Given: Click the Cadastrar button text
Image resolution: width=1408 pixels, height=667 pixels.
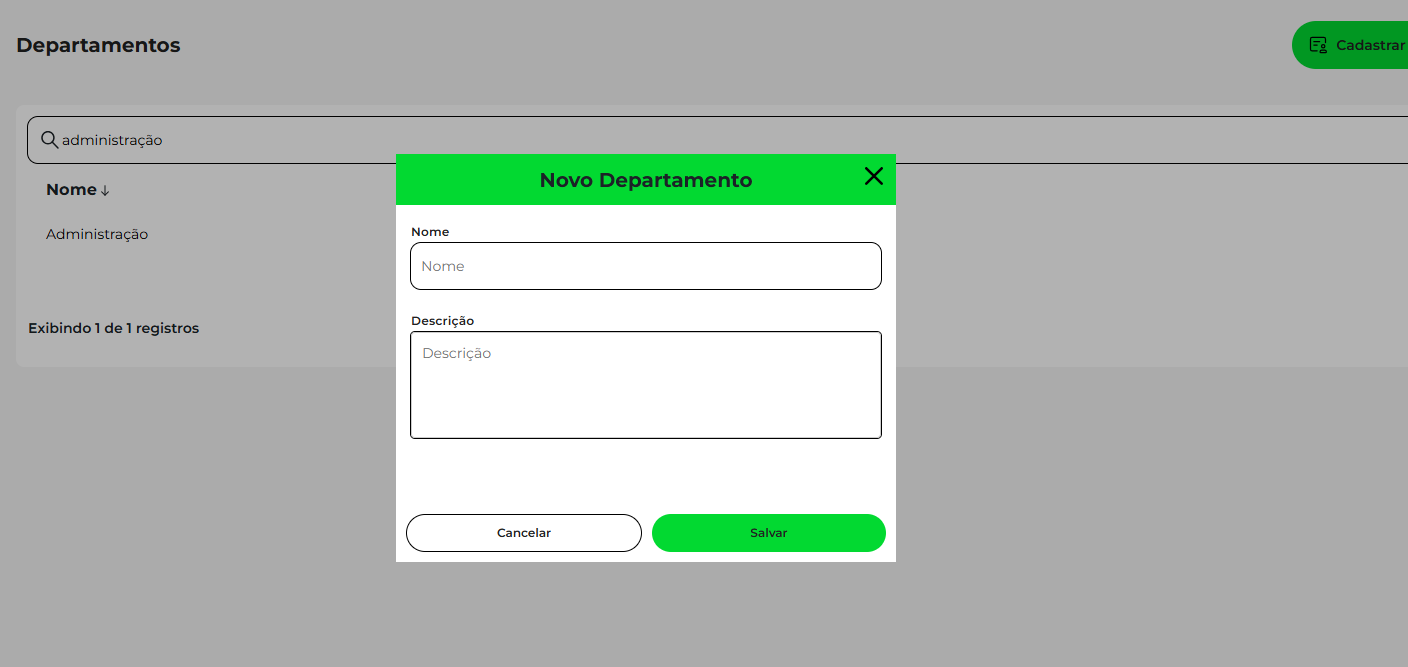Looking at the screenshot, I should point(1370,45).
